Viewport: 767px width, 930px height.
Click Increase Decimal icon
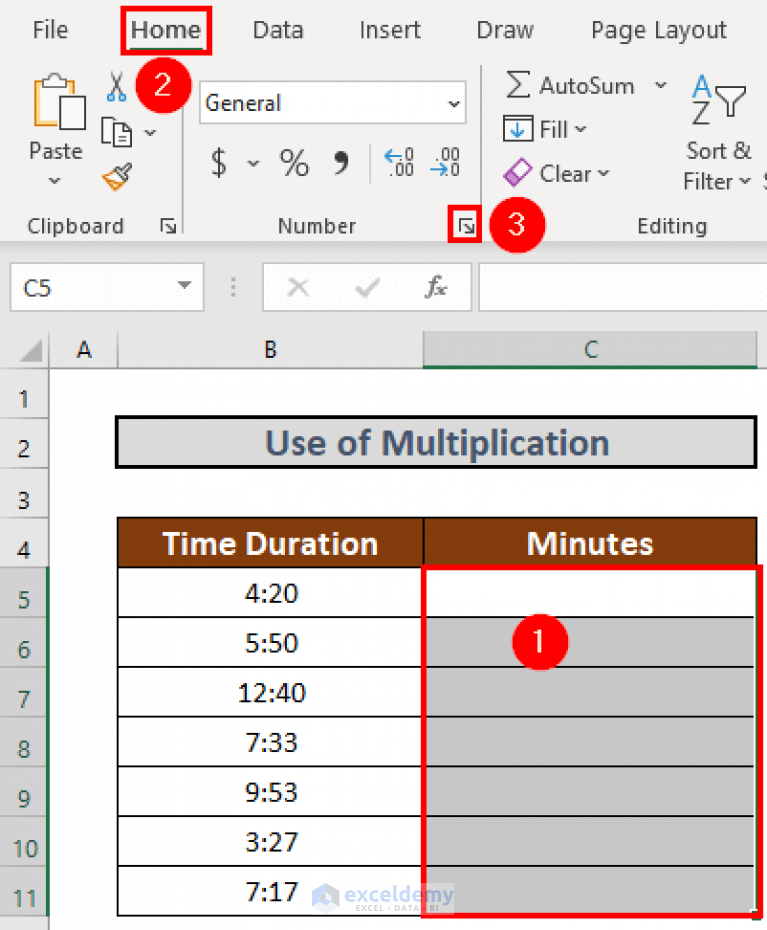tap(399, 163)
